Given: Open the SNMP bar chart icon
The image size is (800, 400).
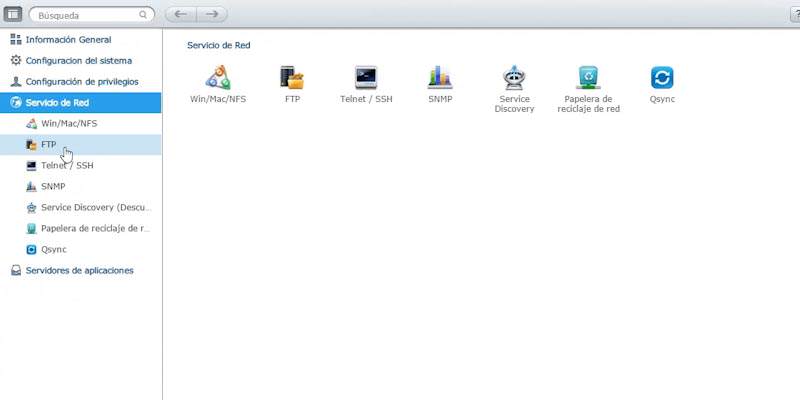Looking at the screenshot, I should 440,78.
